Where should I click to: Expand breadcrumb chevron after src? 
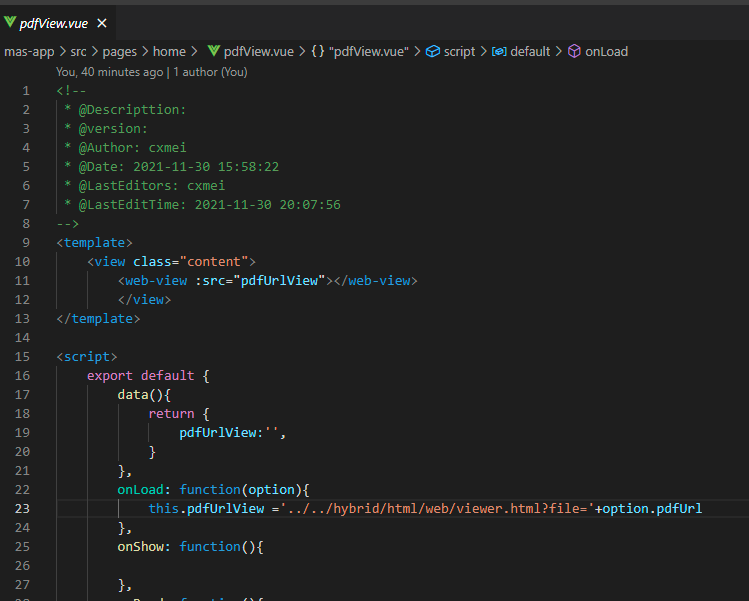point(95,52)
